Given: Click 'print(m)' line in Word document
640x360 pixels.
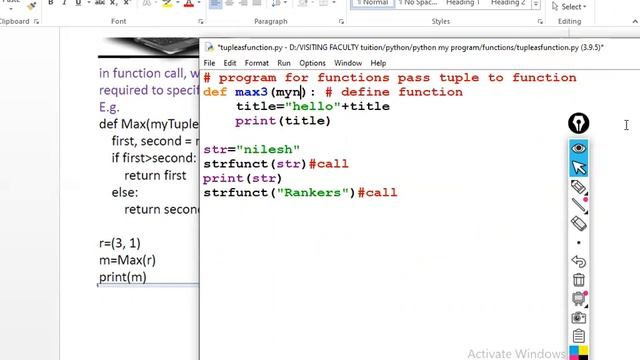Looking at the screenshot, I should 122,277.
